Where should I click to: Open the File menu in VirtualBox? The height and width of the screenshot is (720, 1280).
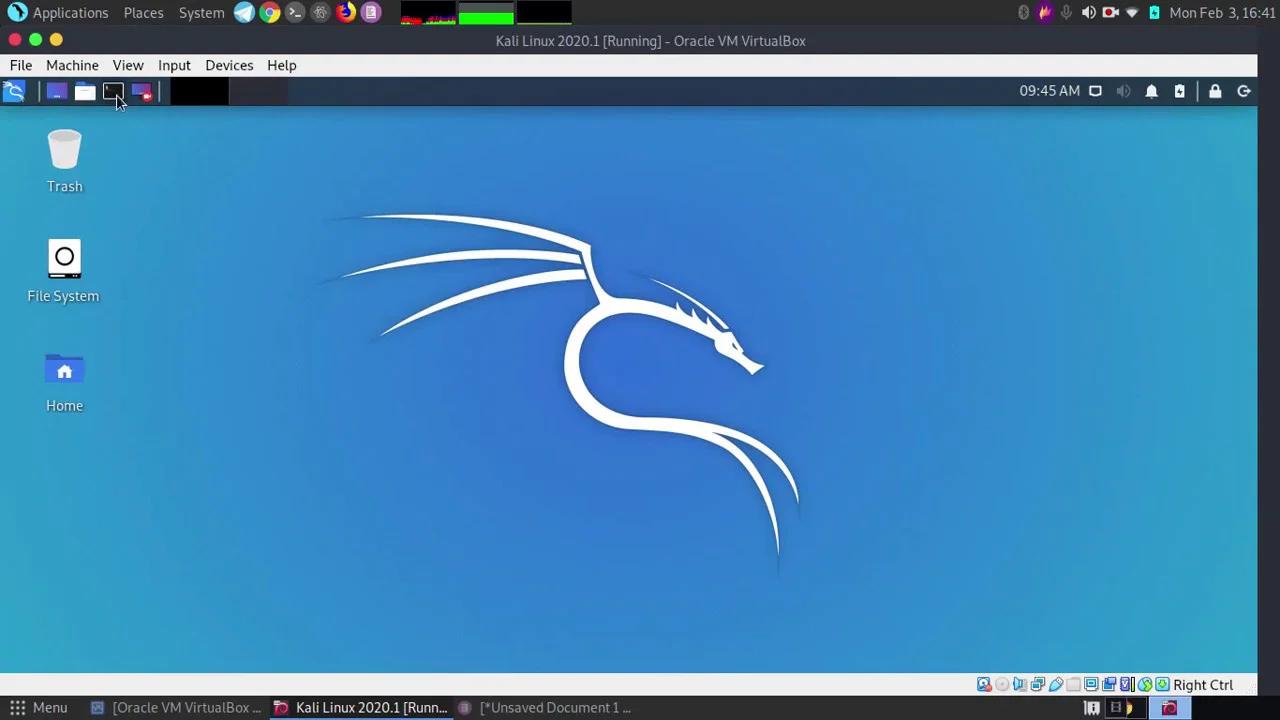tap(21, 65)
